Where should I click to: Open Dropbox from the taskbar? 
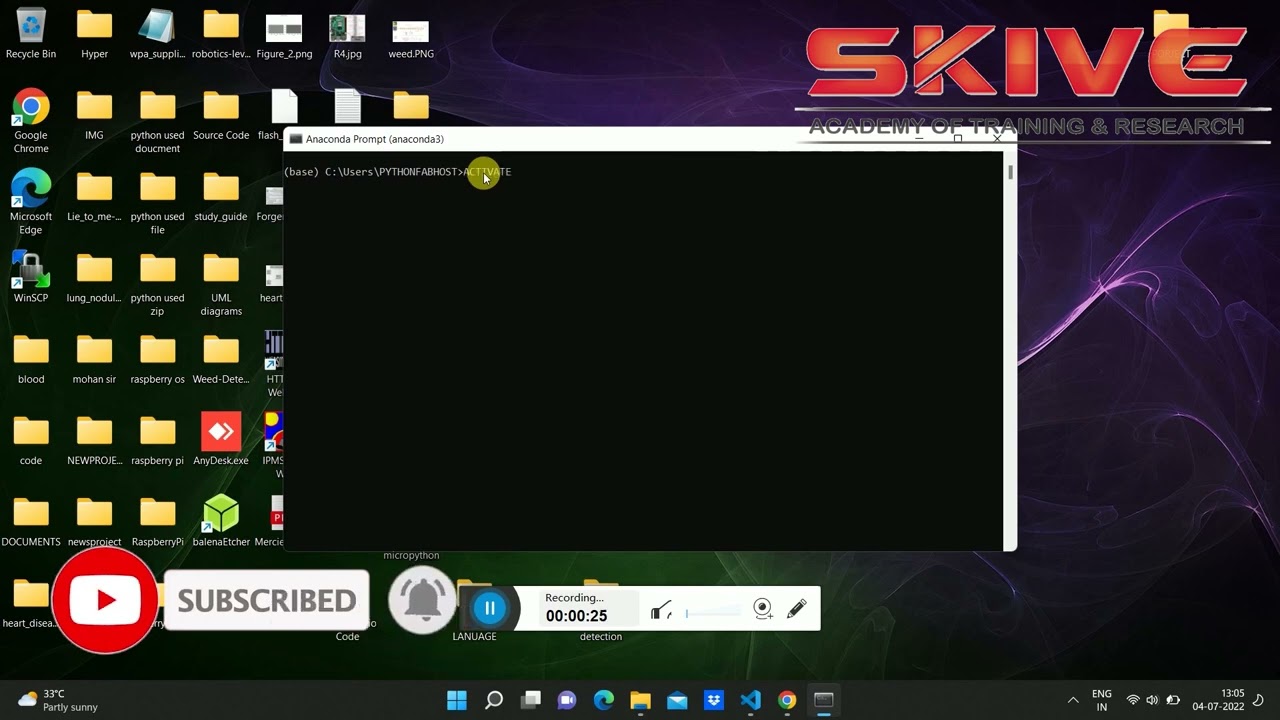point(714,700)
